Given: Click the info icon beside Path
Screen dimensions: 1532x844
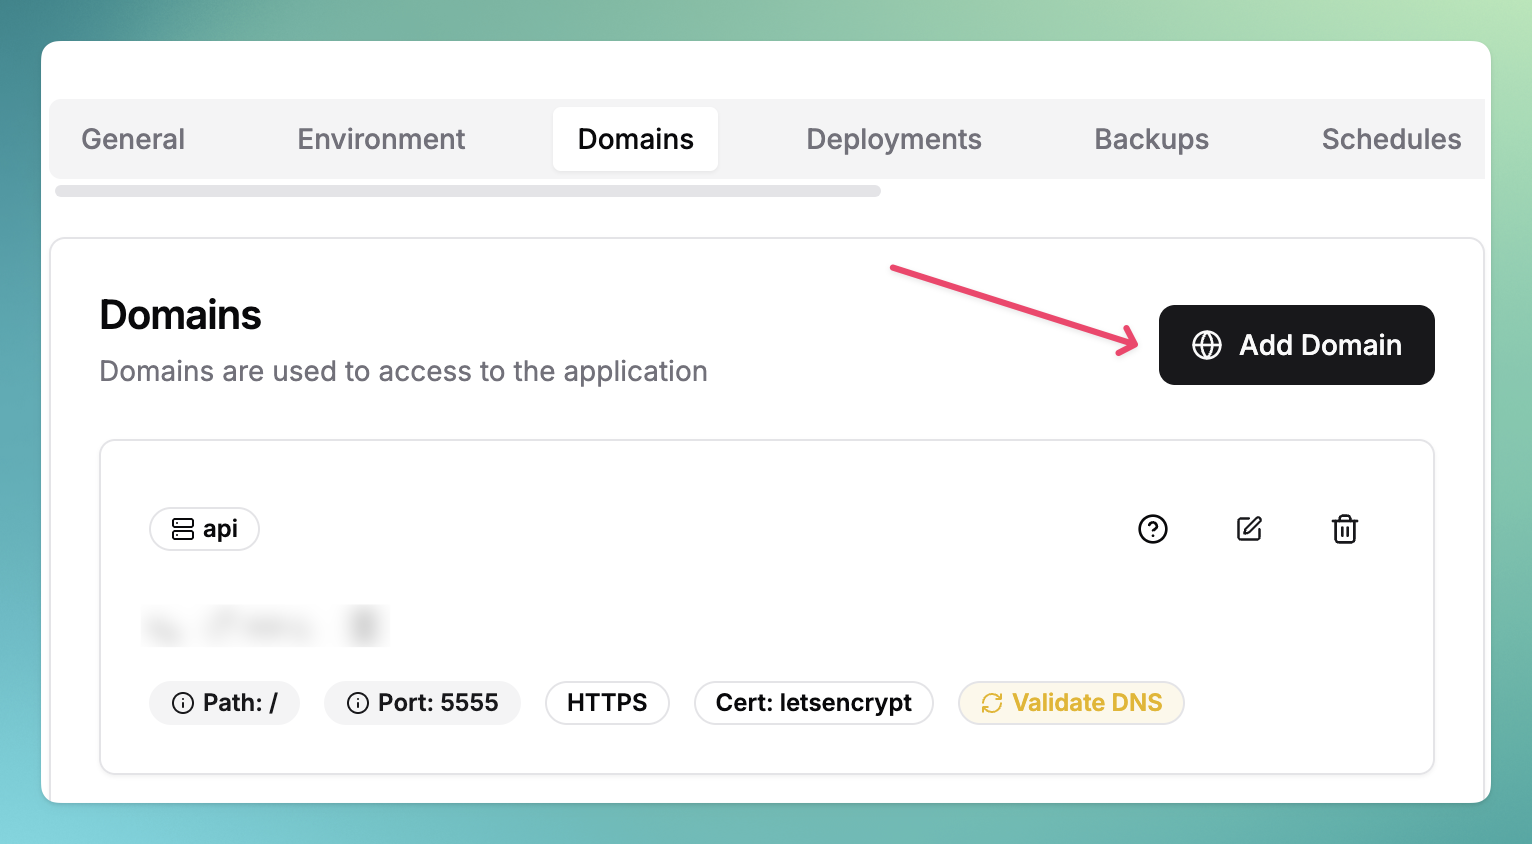Looking at the screenshot, I should (x=183, y=703).
